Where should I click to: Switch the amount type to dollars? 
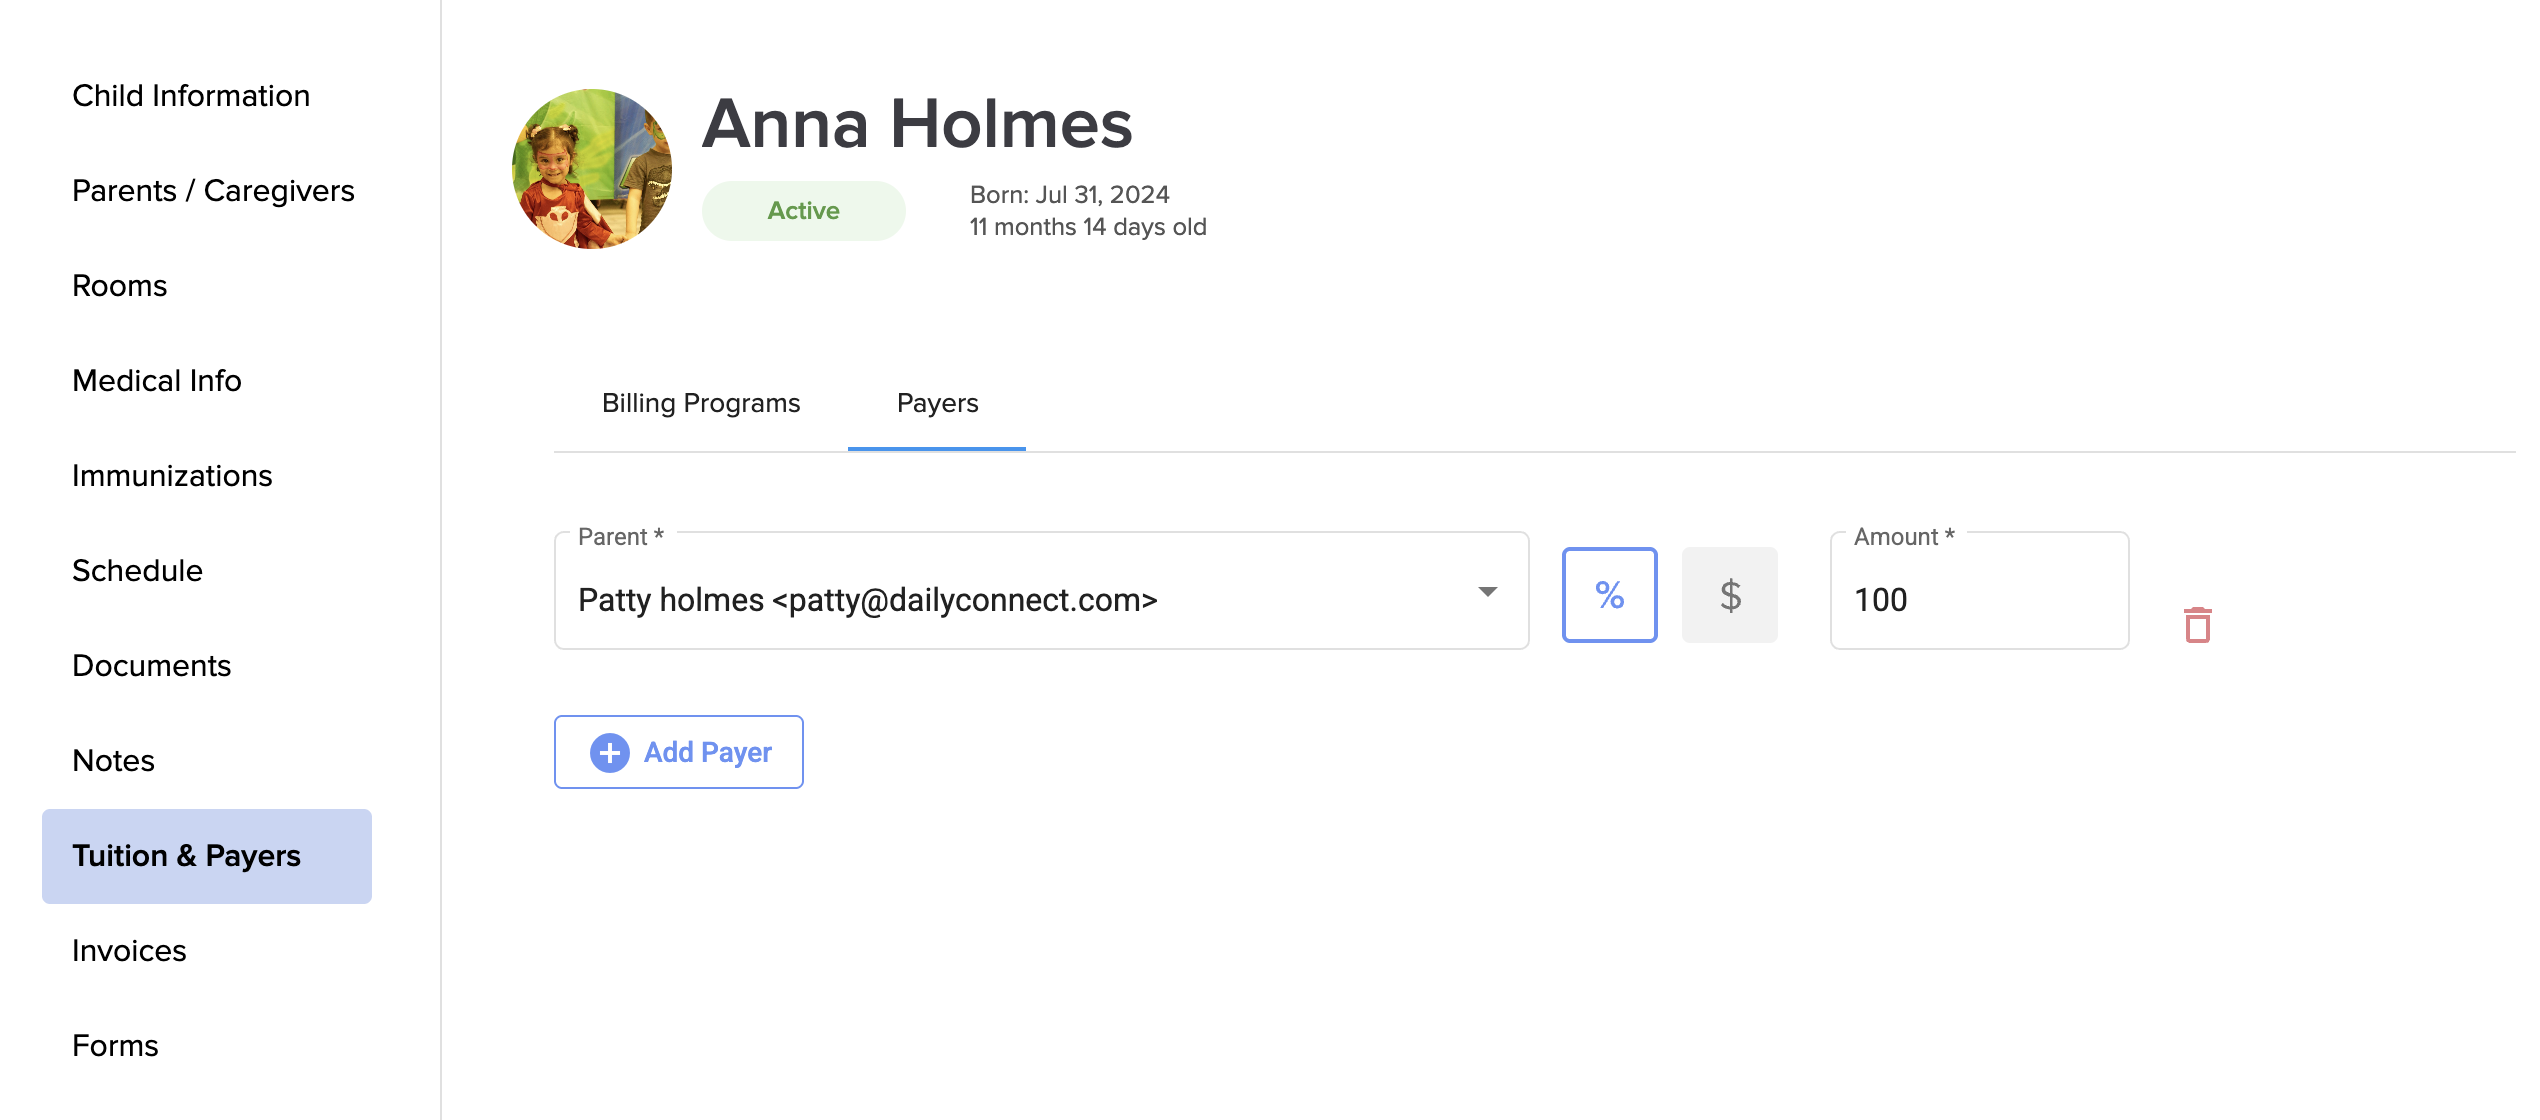click(x=1729, y=595)
